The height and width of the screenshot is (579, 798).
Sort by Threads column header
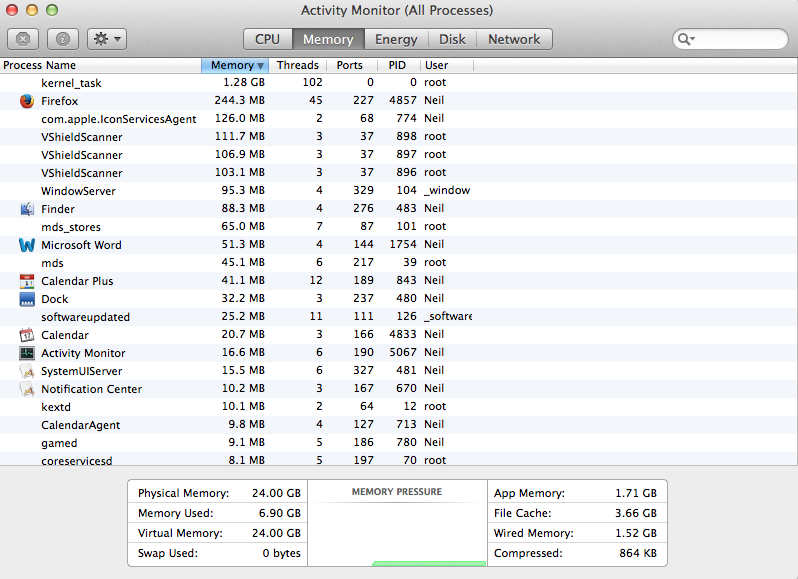(298, 65)
